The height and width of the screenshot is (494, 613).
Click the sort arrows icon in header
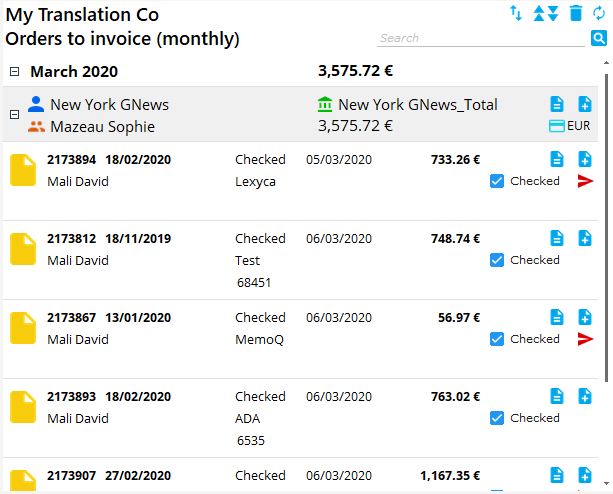pos(516,13)
